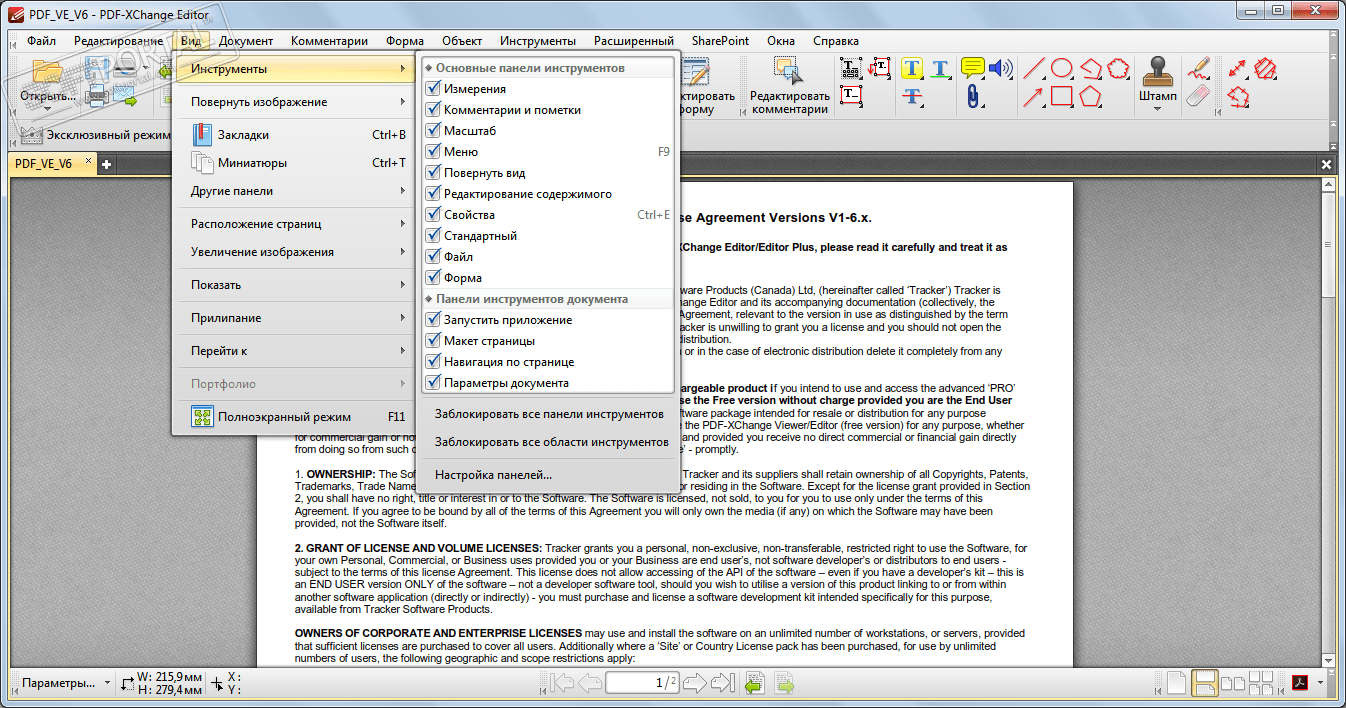Toggle Навигация по странице checkbox
Screen dimensions: 1346x708
pyautogui.click(x=433, y=362)
